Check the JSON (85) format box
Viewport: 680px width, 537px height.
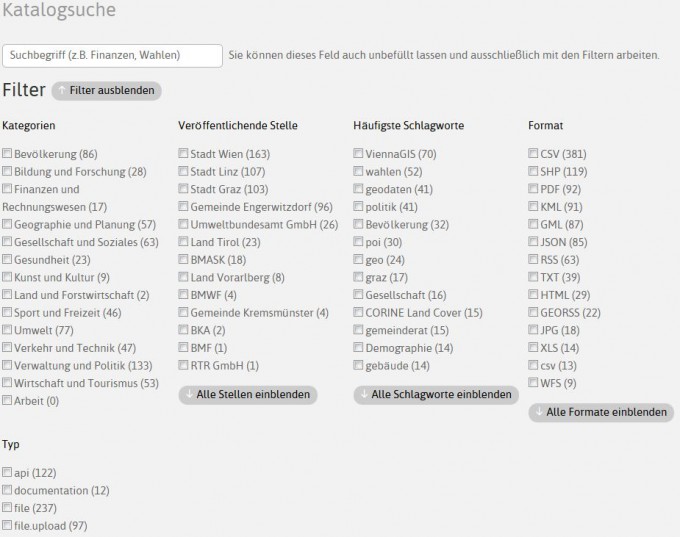tap(533, 241)
